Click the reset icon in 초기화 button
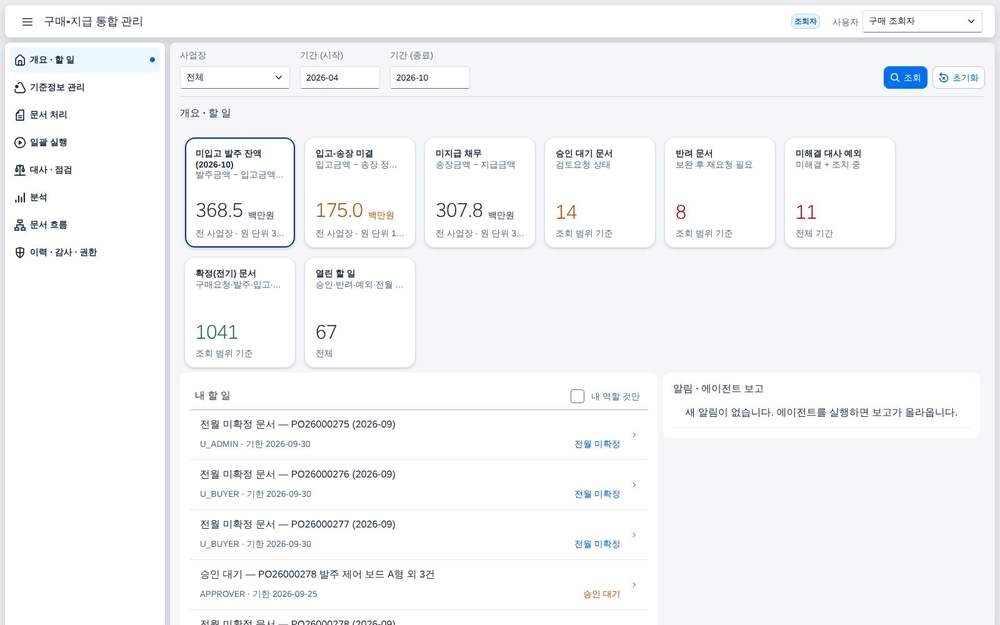Viewport: 1000px width, 625px height. [x=943, y=78]
